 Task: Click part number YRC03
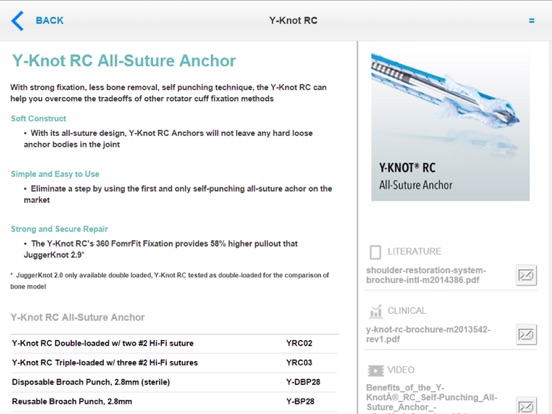coord(299,363)
